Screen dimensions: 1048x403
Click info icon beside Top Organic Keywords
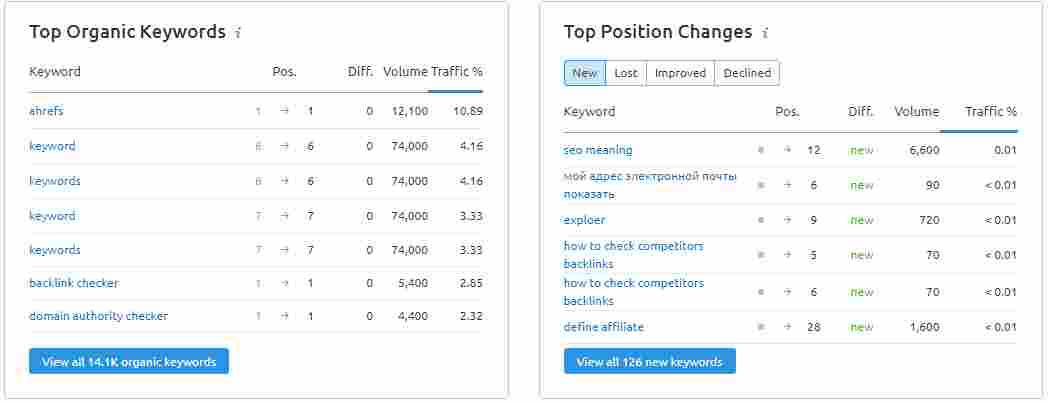click(x=238, y=33)
